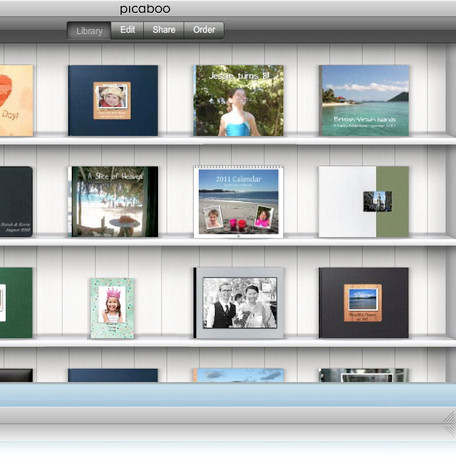Select the black-and-white wedding photo book
Screen dimensions: 456x459
(x=239, y=303)
